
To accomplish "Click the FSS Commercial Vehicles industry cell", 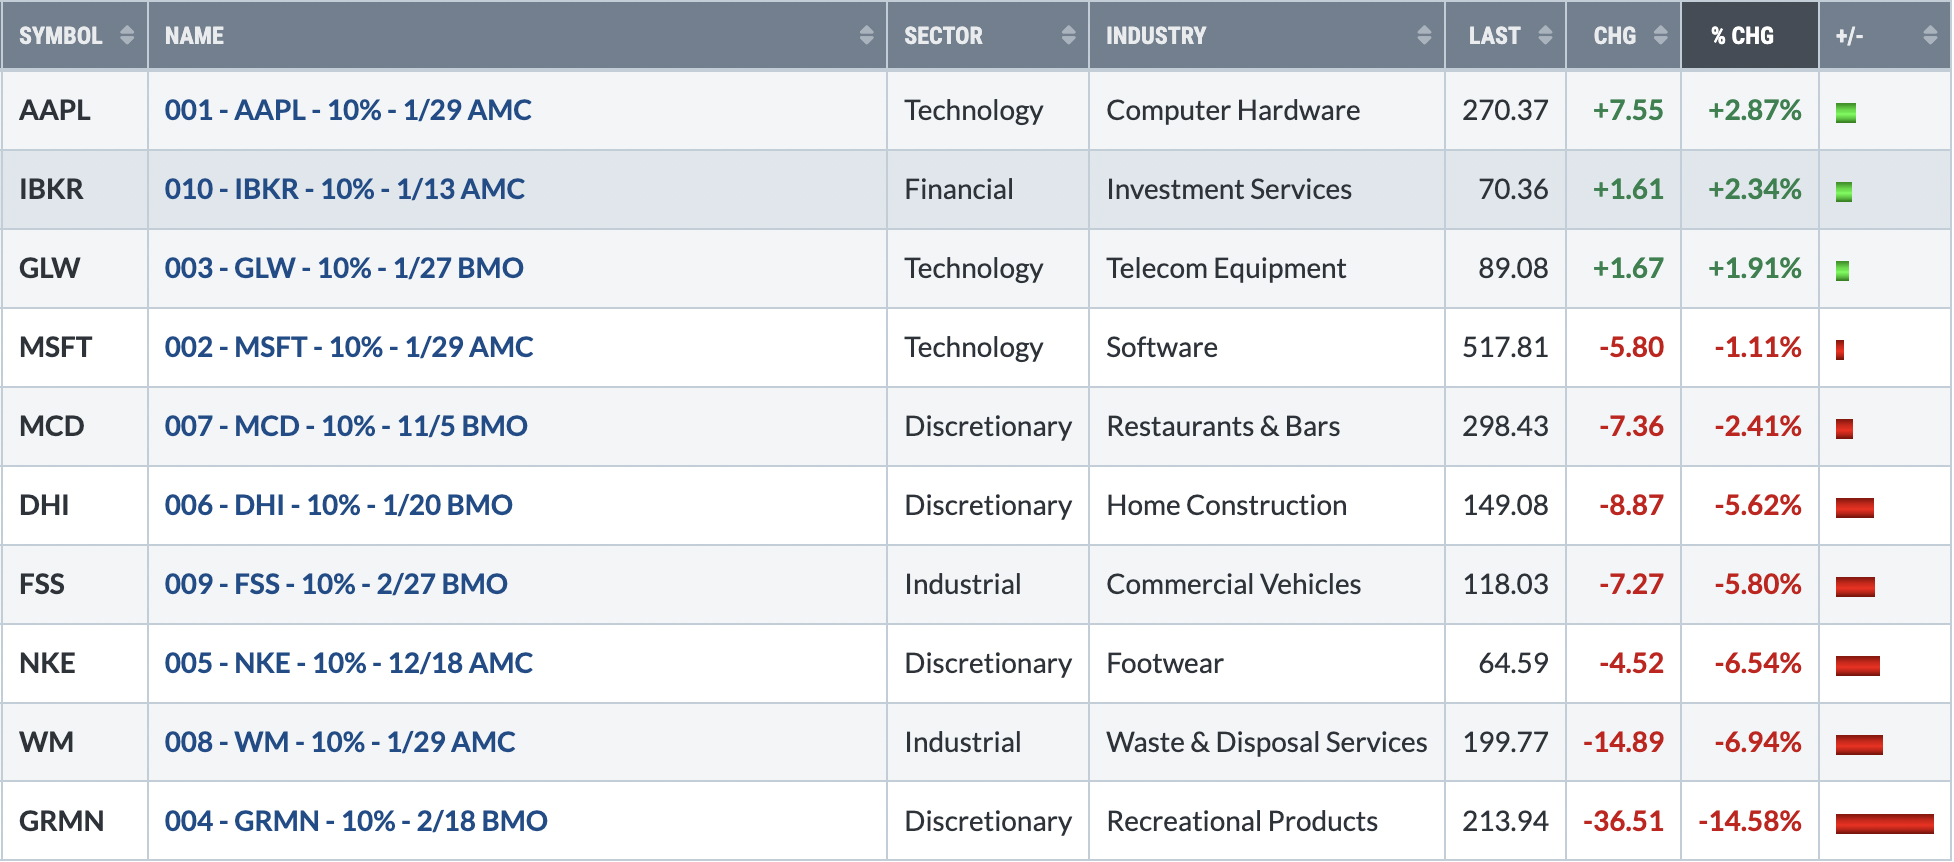I will [x=1267, y=584].
